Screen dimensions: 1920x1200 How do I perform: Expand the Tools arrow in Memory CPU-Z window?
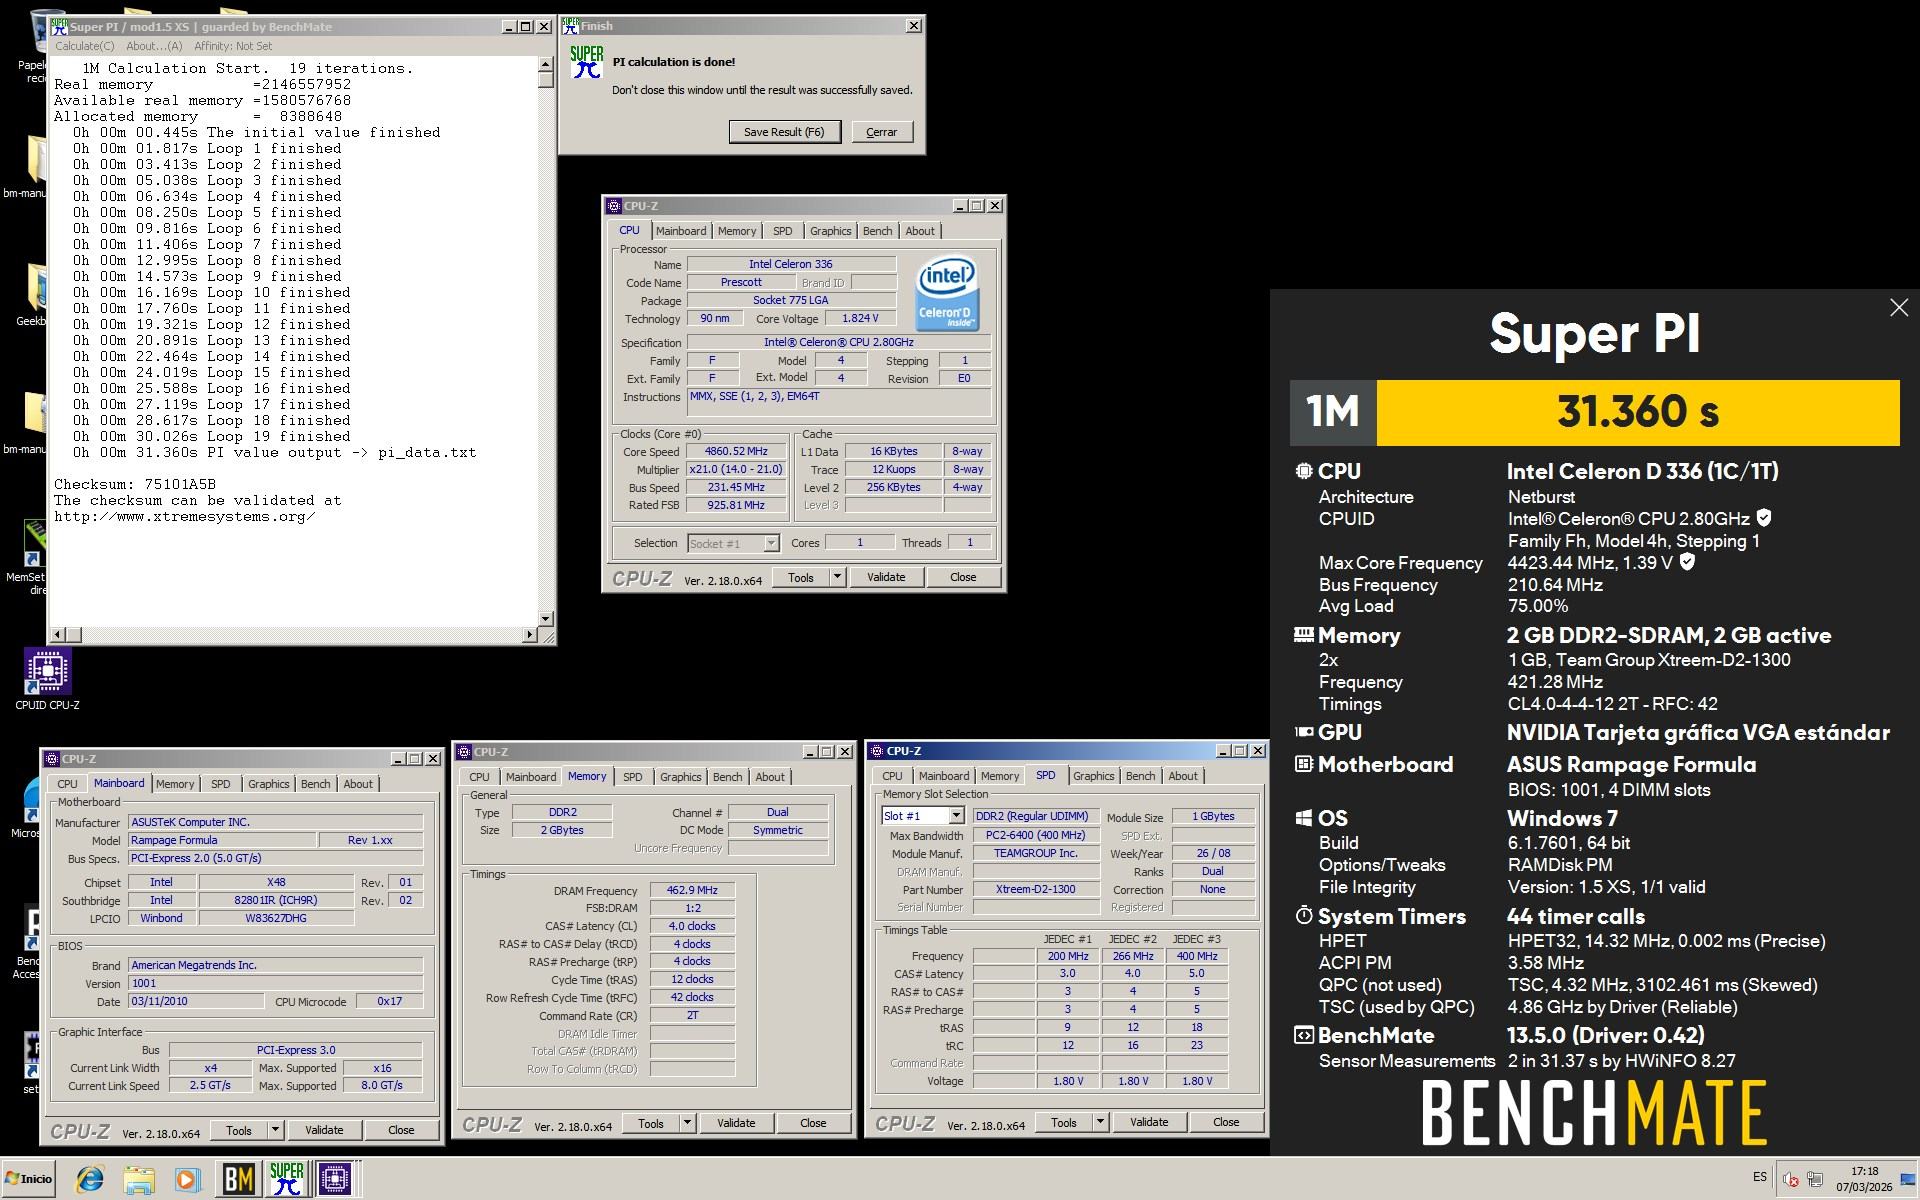[x=687, y=1123]
